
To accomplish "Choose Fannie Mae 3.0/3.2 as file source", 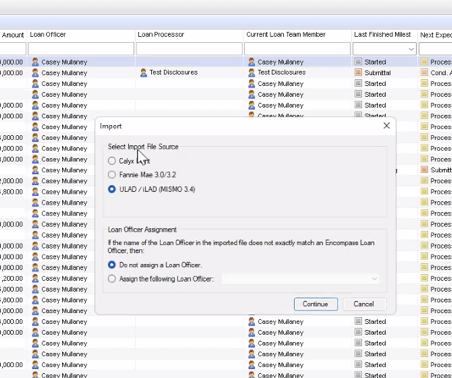I will [x=112, y=175].
